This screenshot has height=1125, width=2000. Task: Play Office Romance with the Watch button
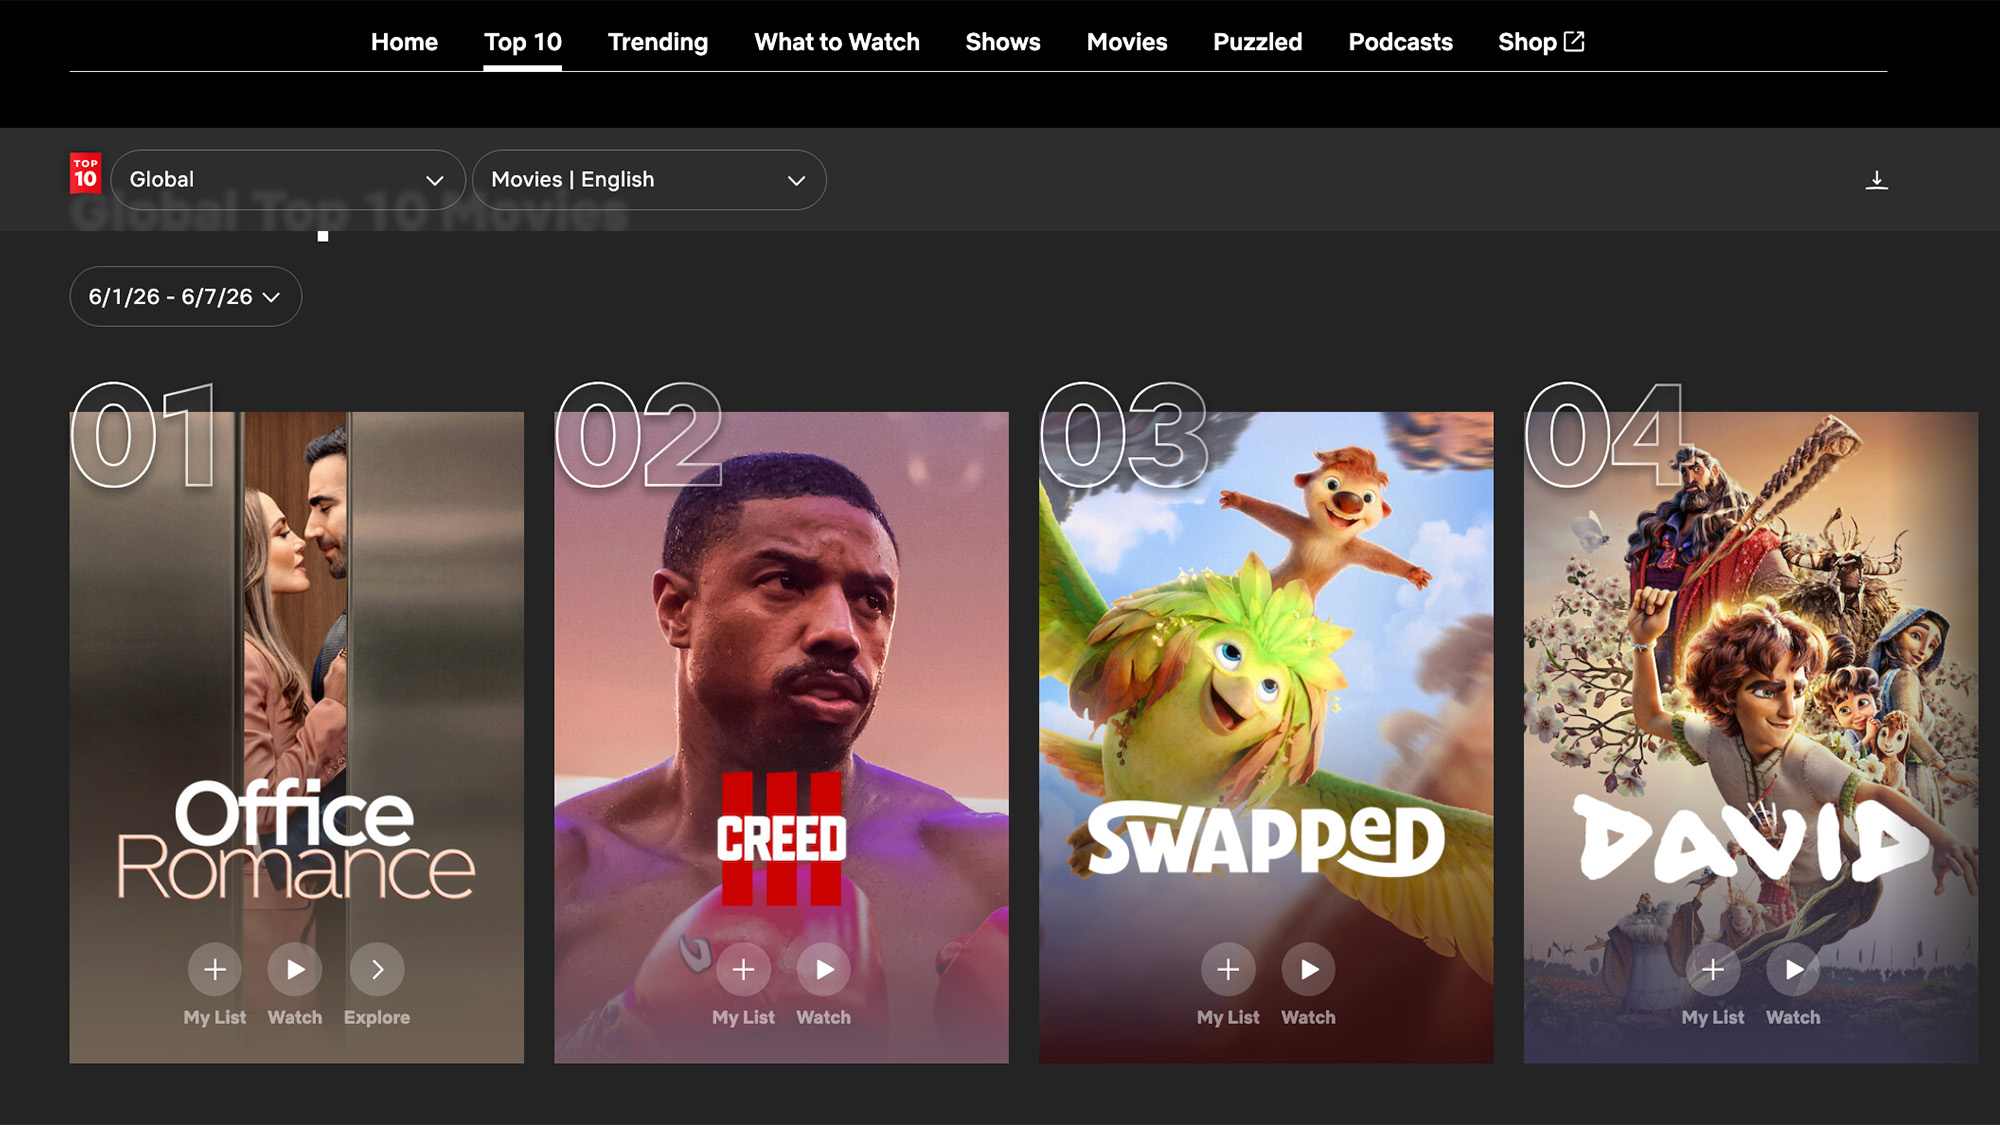coord(295,969)
